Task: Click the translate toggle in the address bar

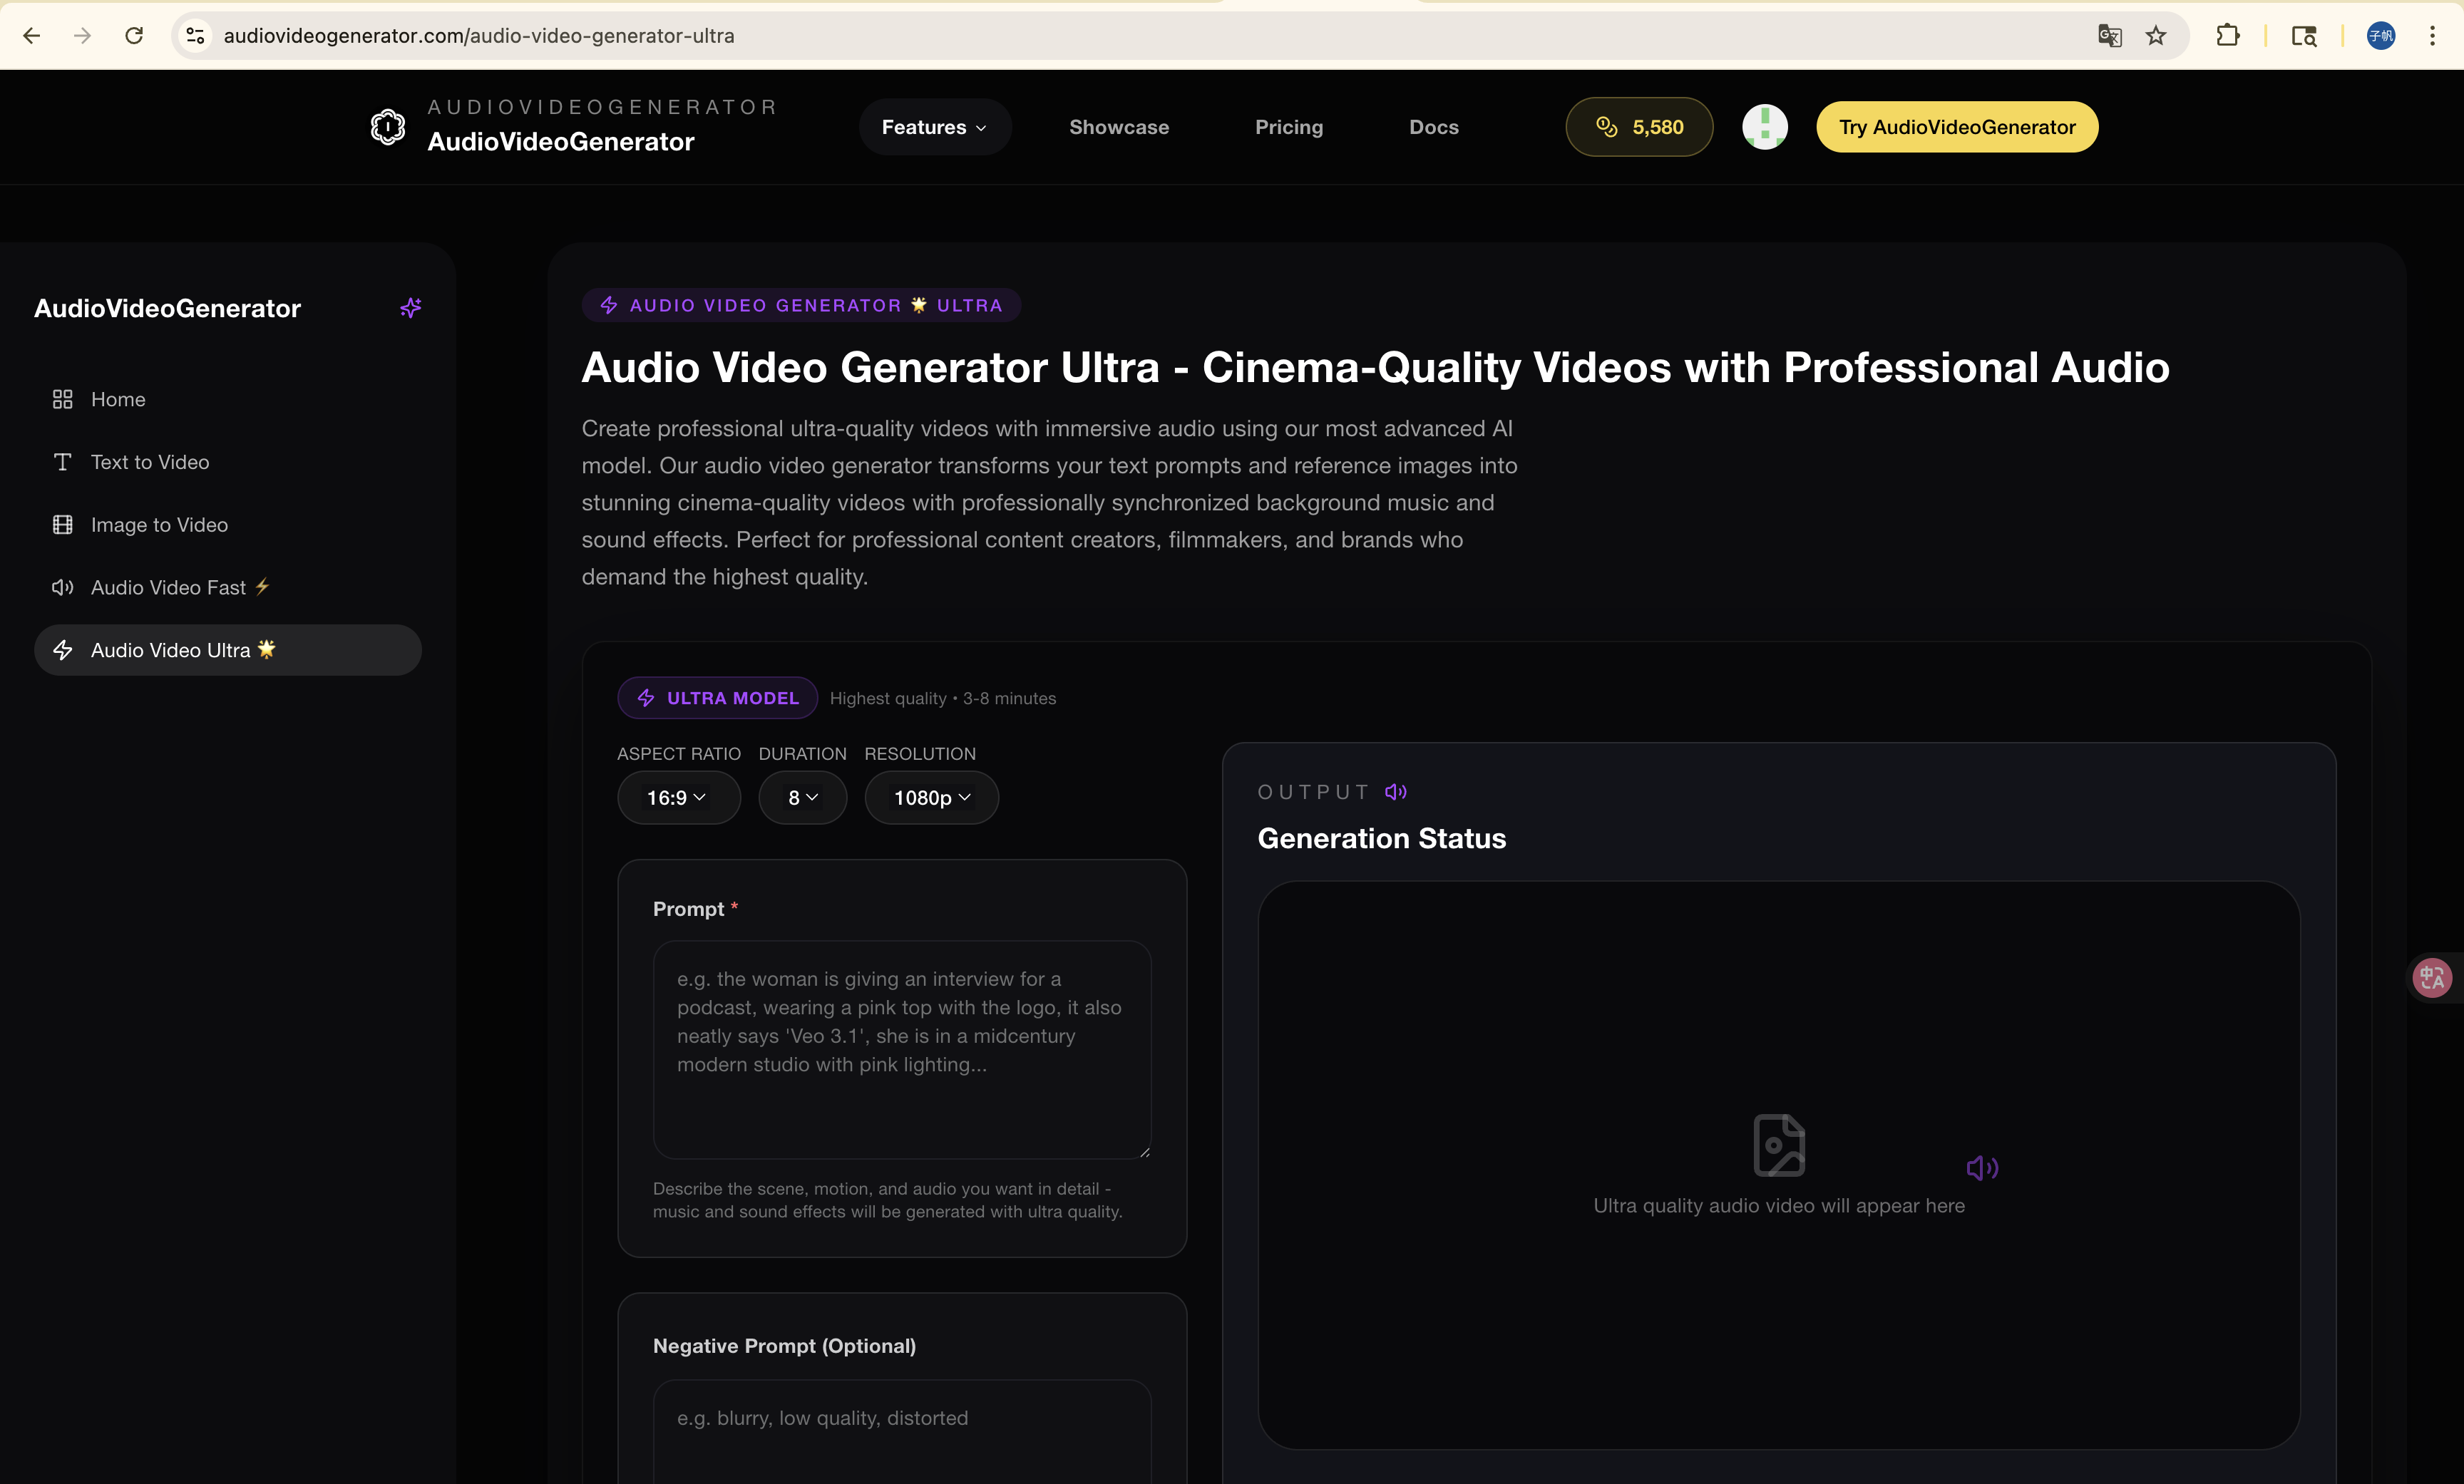Action: coord(2108,35)
